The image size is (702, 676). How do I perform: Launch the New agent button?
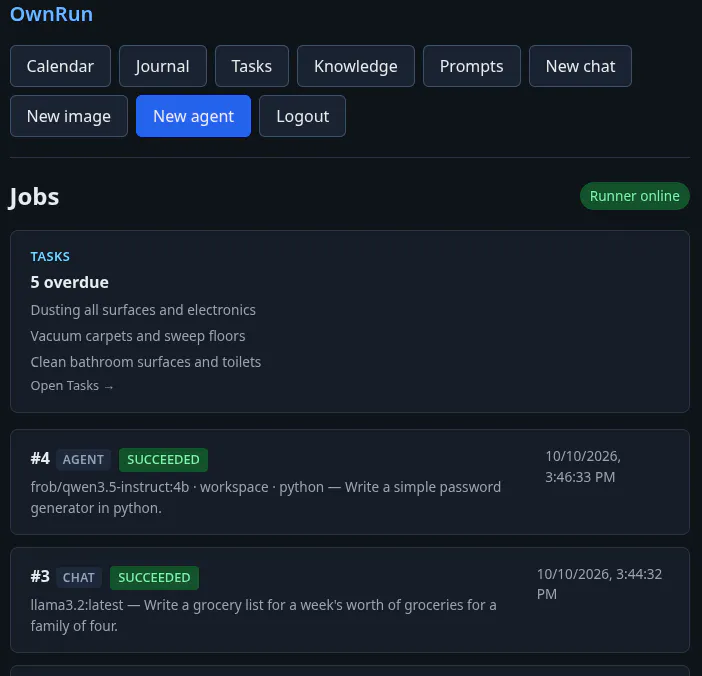(x=193, y=116)
